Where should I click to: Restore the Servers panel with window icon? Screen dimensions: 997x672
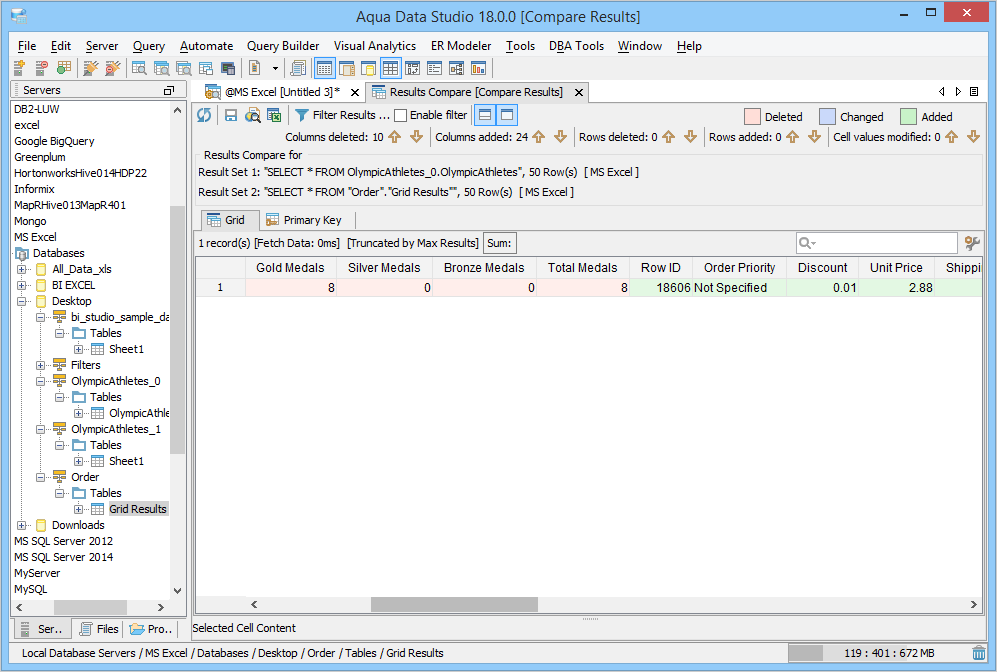tap(168, 90)
